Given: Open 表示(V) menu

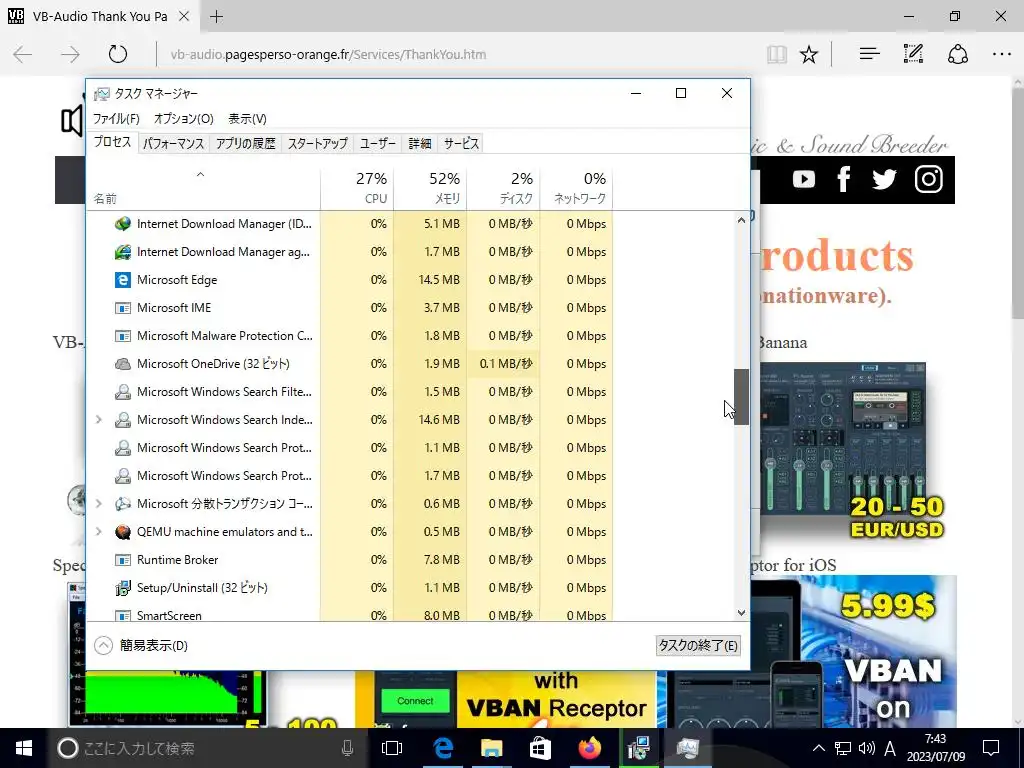Looking at the screenshot, I should [x=247, y=119].
